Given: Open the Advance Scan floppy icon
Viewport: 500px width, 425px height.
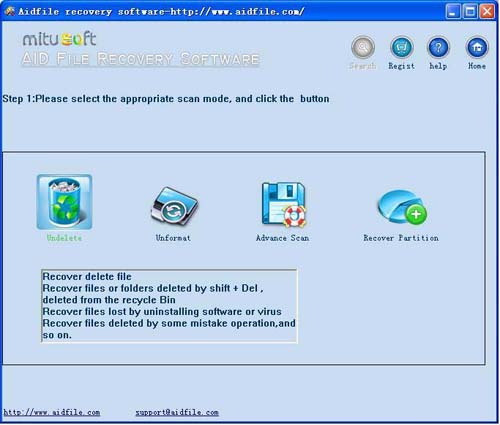Looking at the screenshot, I should [284, 205].
